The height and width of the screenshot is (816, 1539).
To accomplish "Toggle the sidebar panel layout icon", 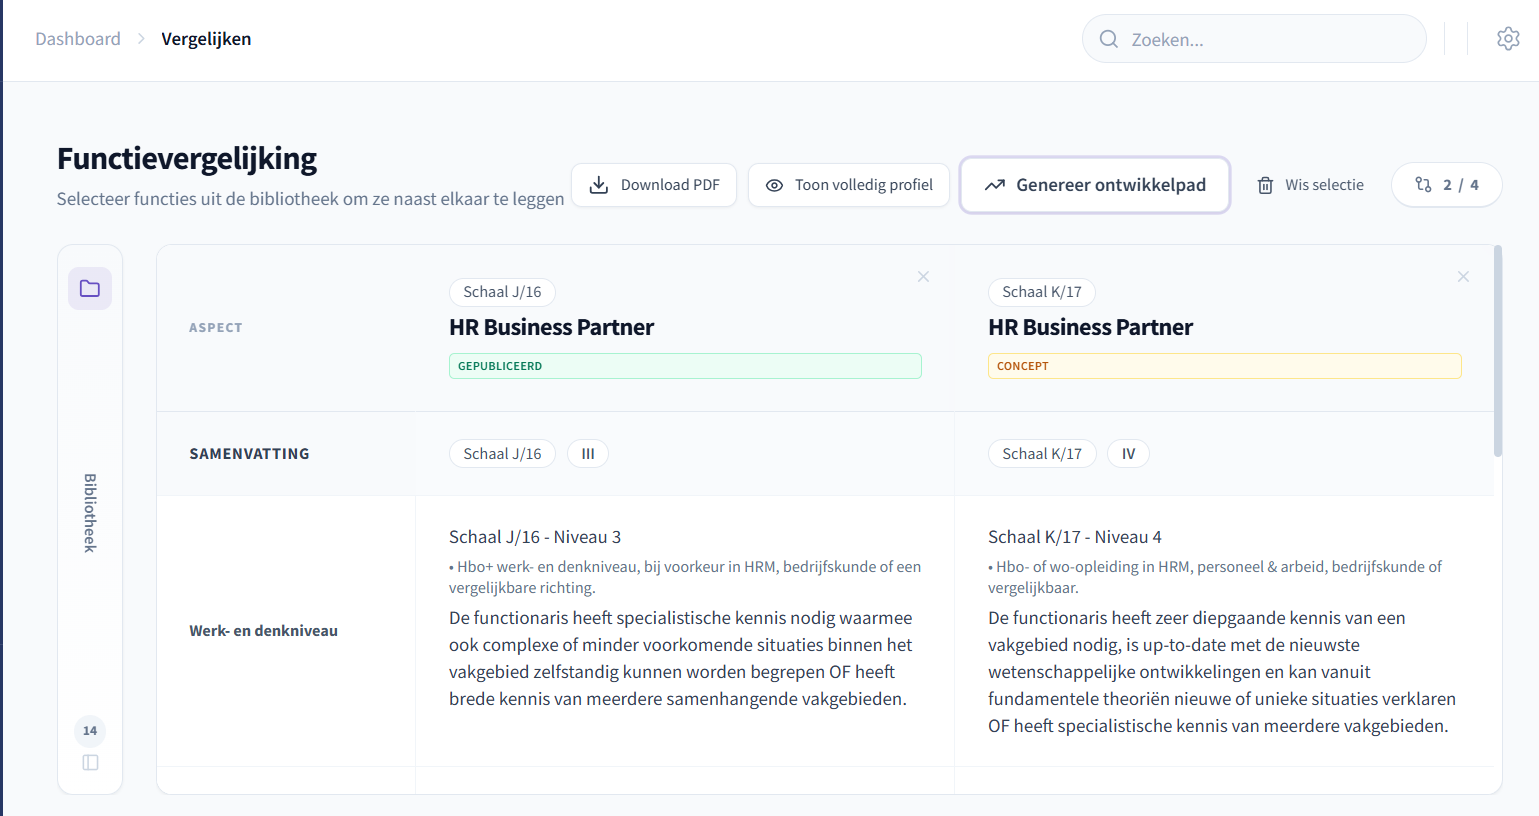I will (90, 763).
